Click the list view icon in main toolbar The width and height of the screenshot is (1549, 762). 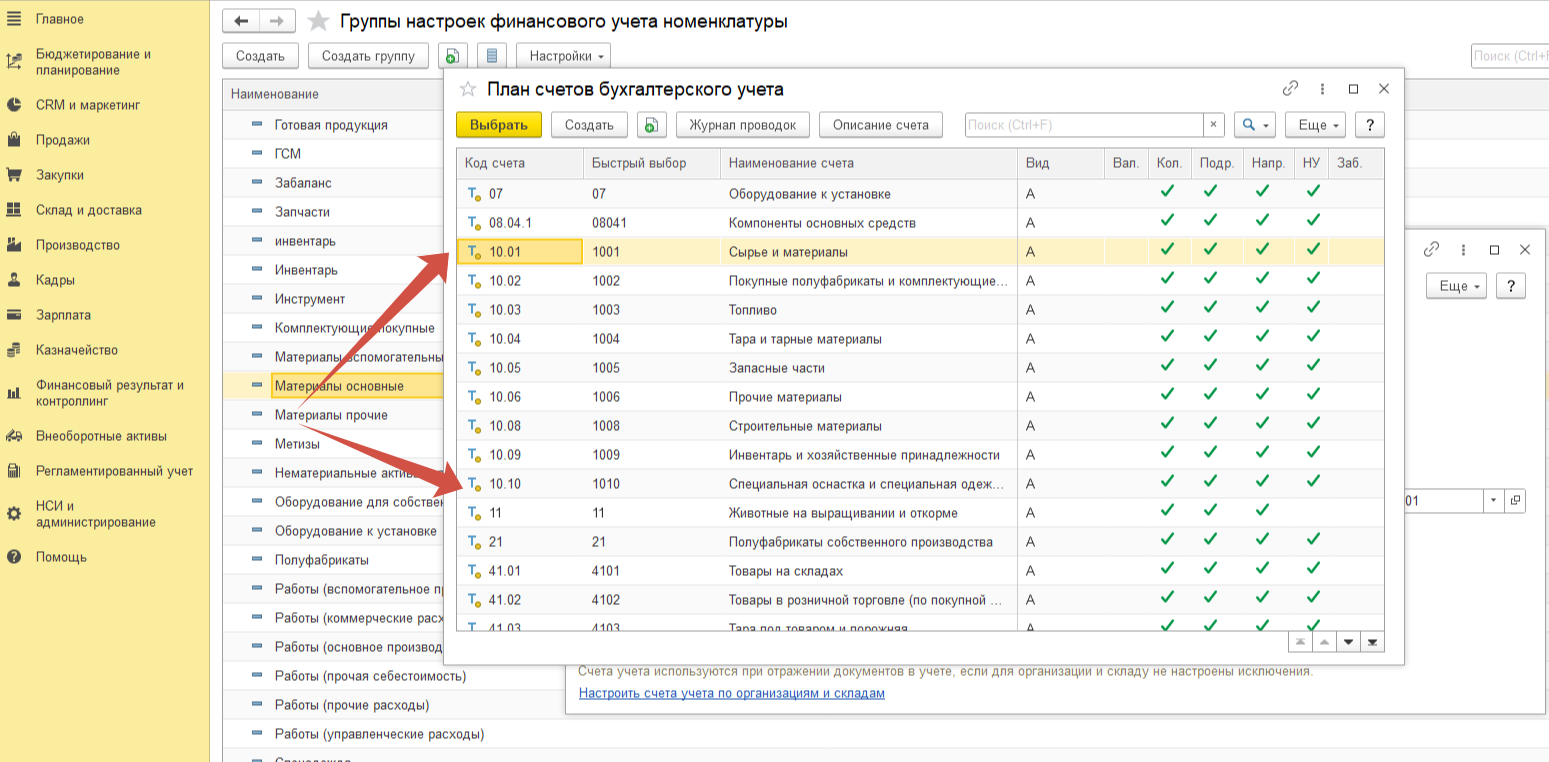click(491, 56)
